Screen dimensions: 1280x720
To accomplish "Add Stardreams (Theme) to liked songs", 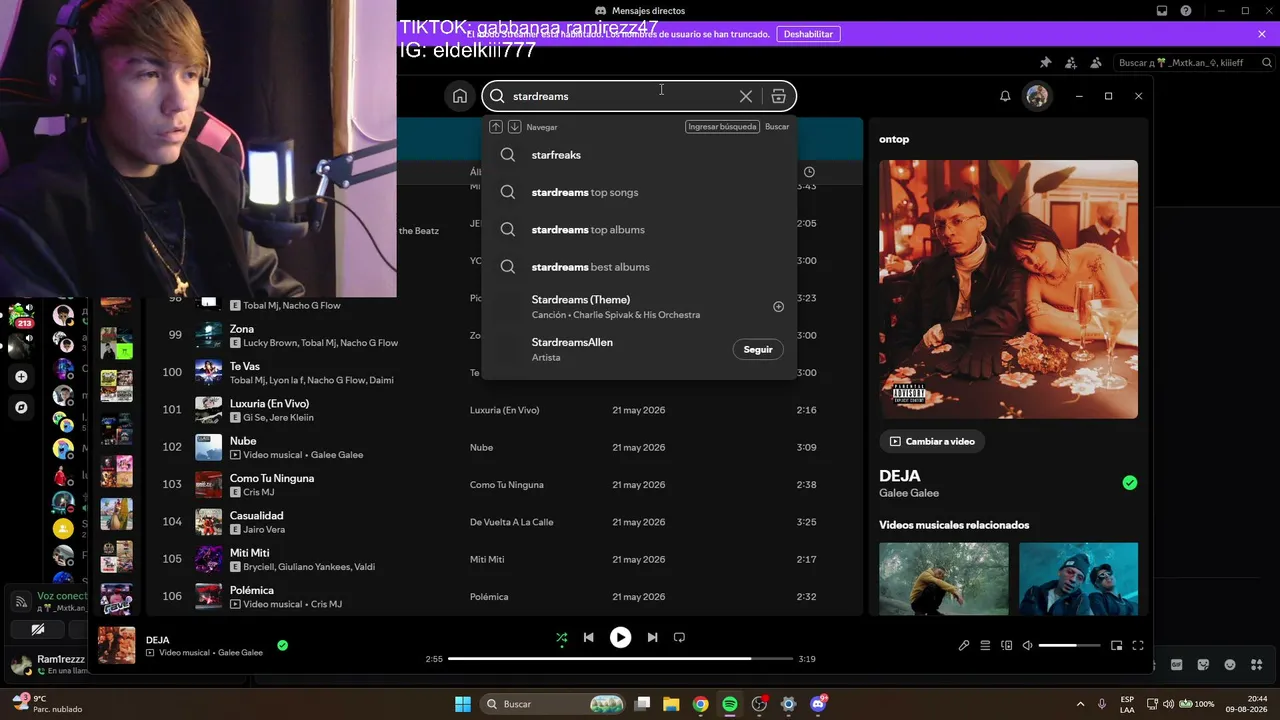I will pos(779,307).
